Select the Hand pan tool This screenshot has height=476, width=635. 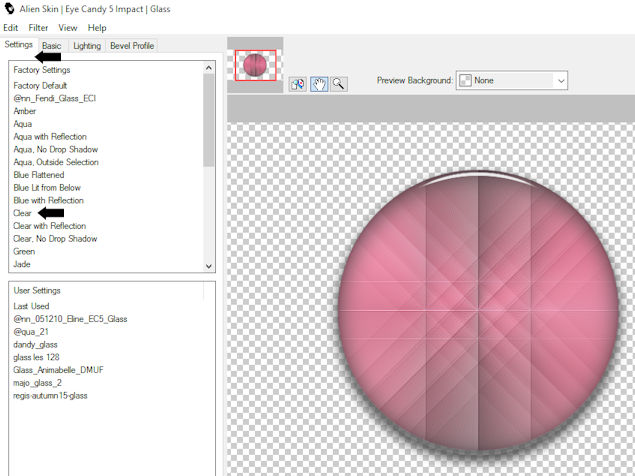tap(320, 84)
